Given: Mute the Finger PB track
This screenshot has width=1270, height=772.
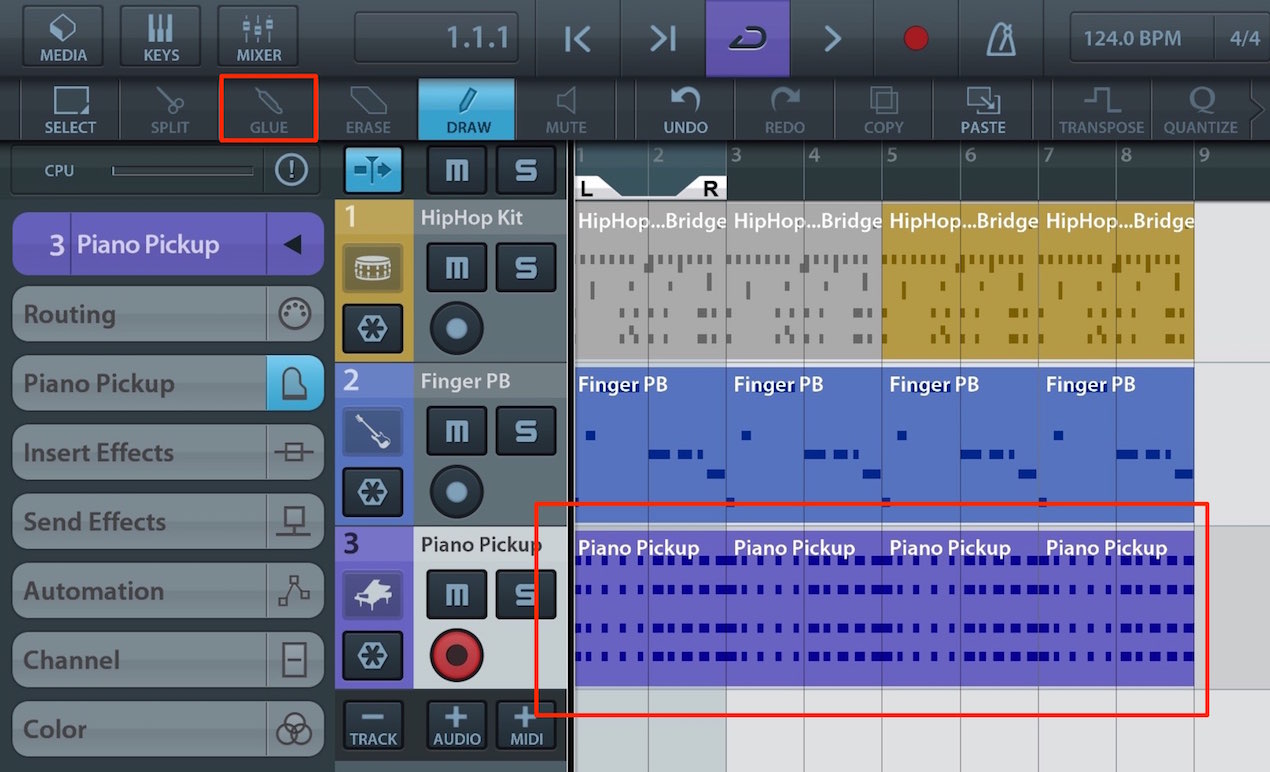Looking at the screenshot, I should tap(456, 431).
